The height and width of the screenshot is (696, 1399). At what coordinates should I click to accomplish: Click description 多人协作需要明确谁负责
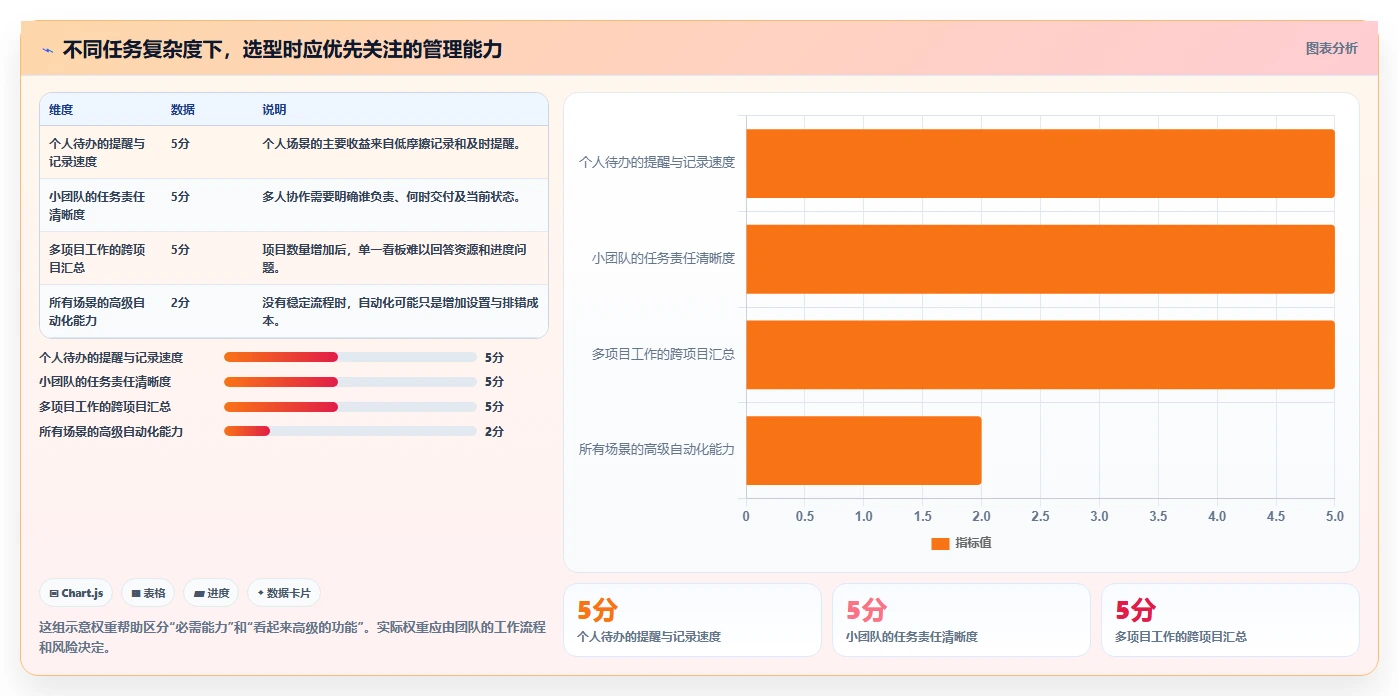point(392,197)
